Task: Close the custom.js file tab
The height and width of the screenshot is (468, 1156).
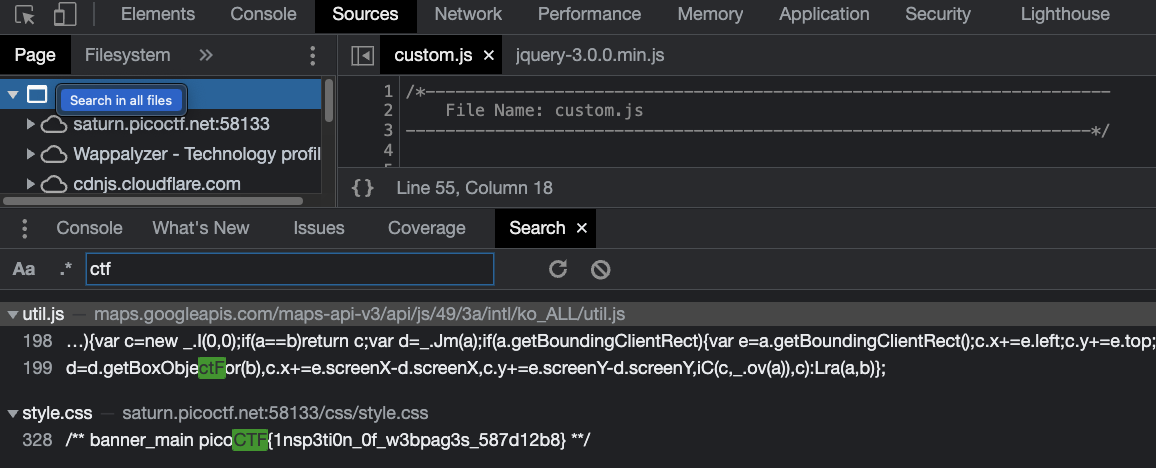Action: 489,56
